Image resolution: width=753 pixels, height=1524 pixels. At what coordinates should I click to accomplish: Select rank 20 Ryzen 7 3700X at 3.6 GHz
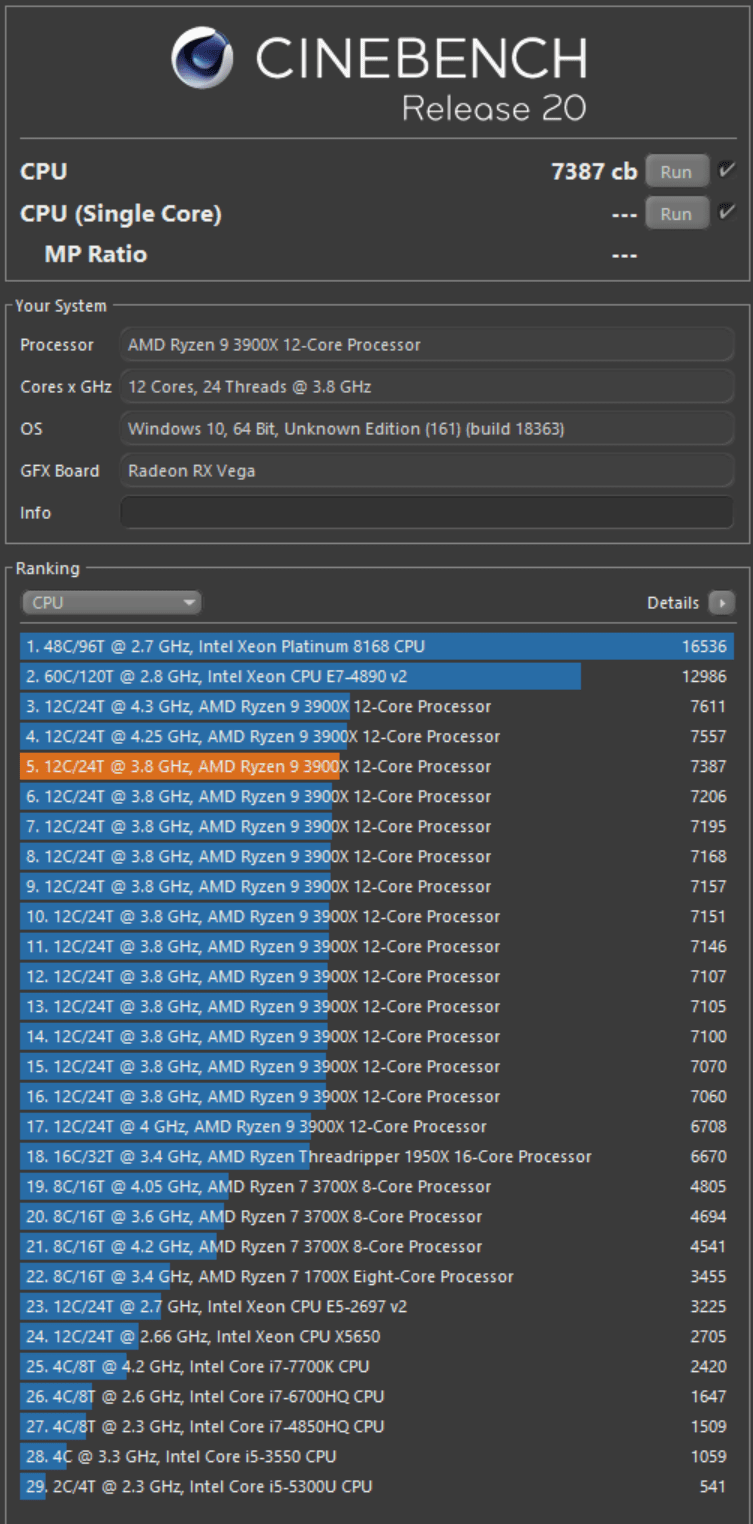click(x=377, y=1216)
